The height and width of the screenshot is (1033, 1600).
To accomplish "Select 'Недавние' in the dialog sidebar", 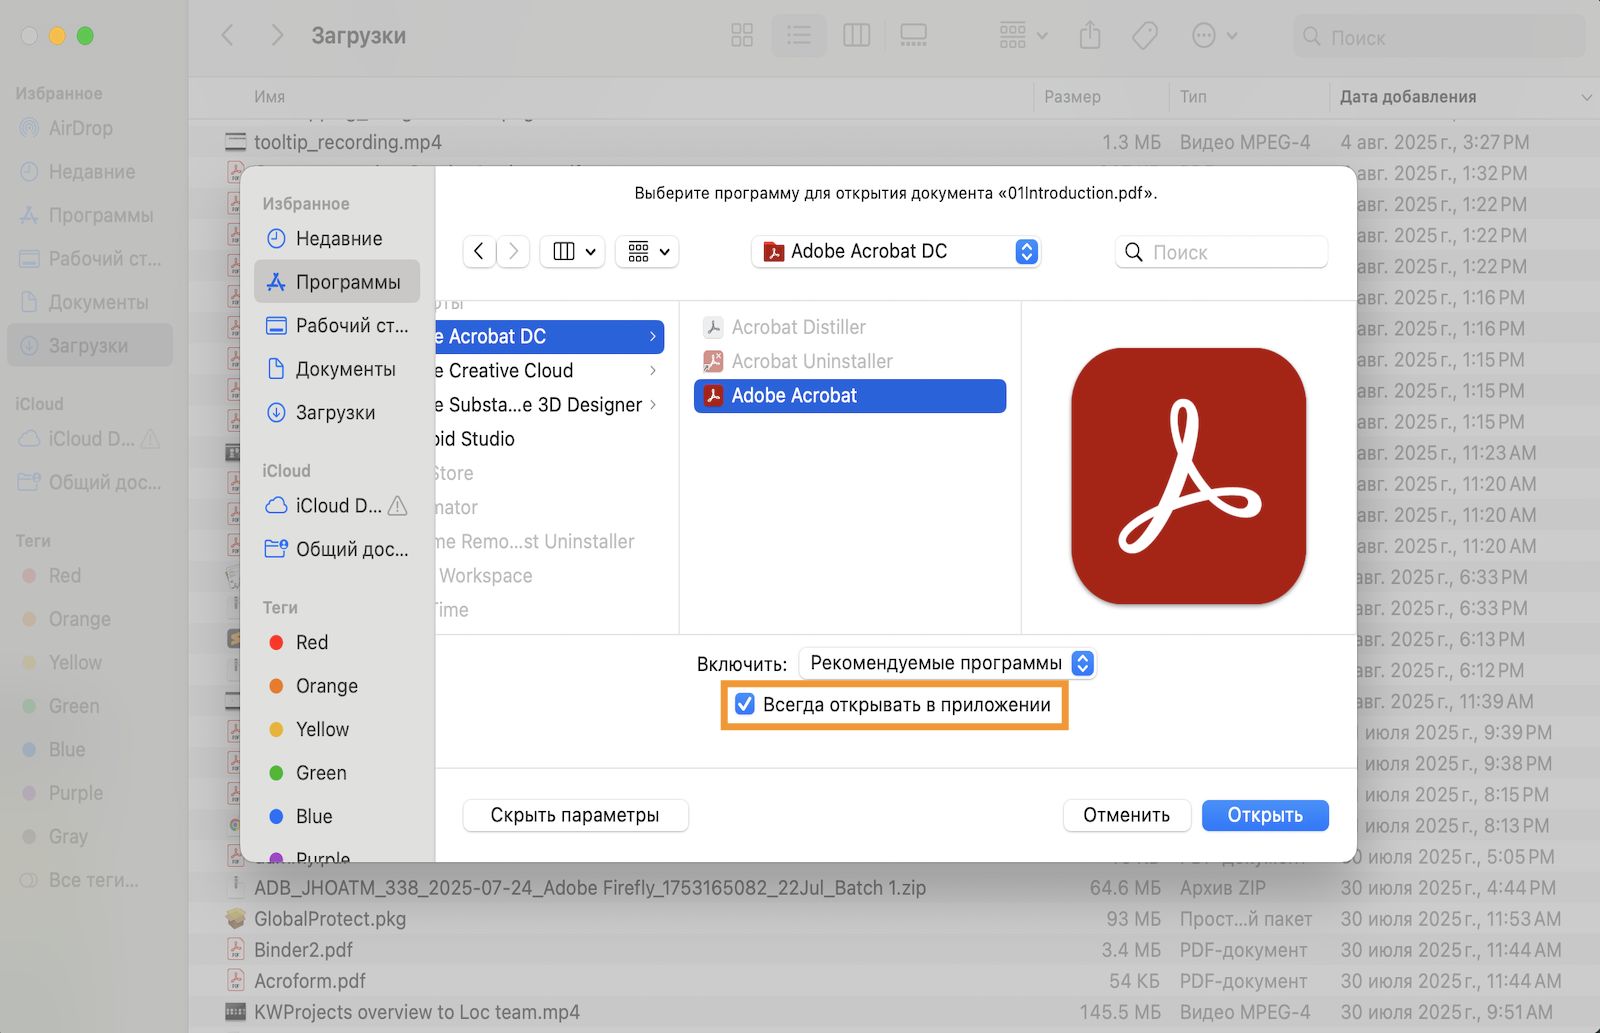I will [337, 239].
